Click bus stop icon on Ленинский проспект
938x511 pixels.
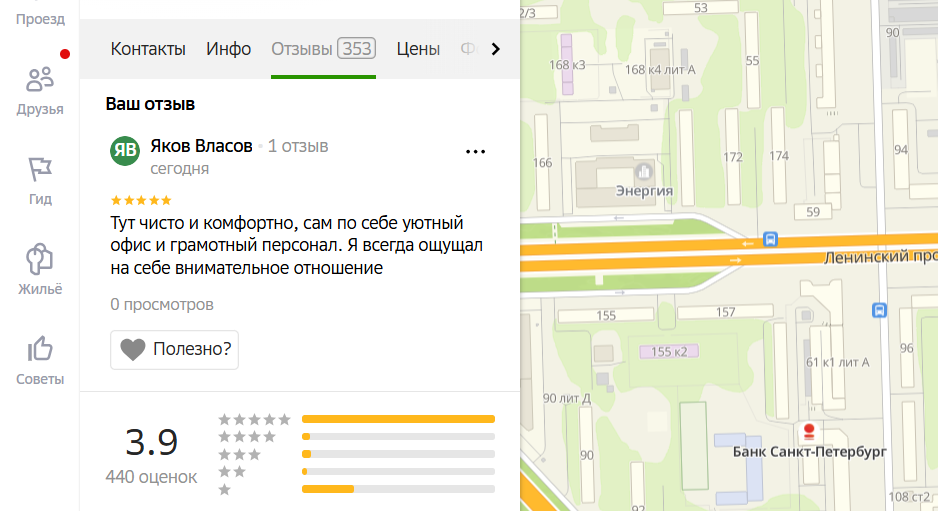[770, 239]
